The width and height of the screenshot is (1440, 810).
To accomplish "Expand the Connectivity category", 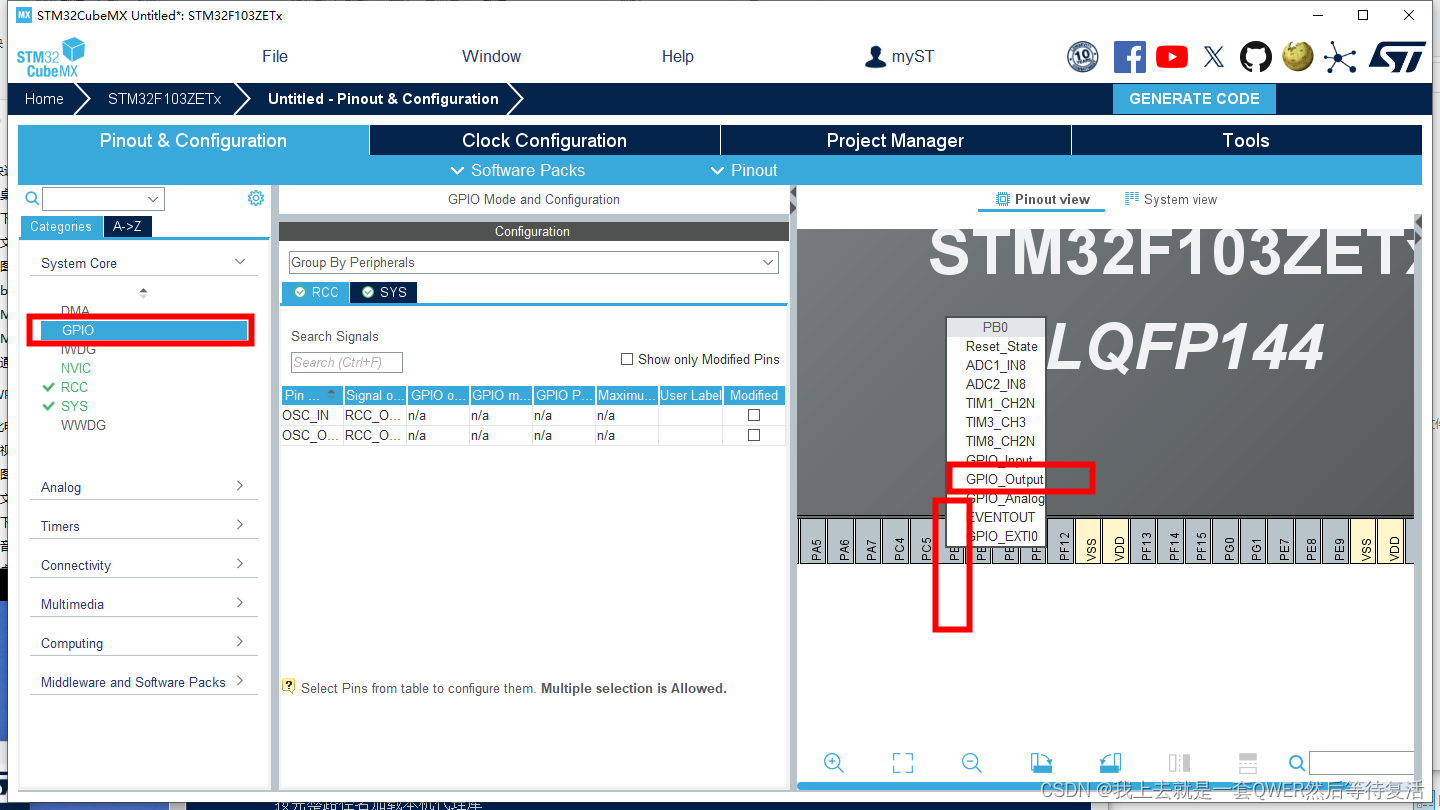I will pos(240,564).
